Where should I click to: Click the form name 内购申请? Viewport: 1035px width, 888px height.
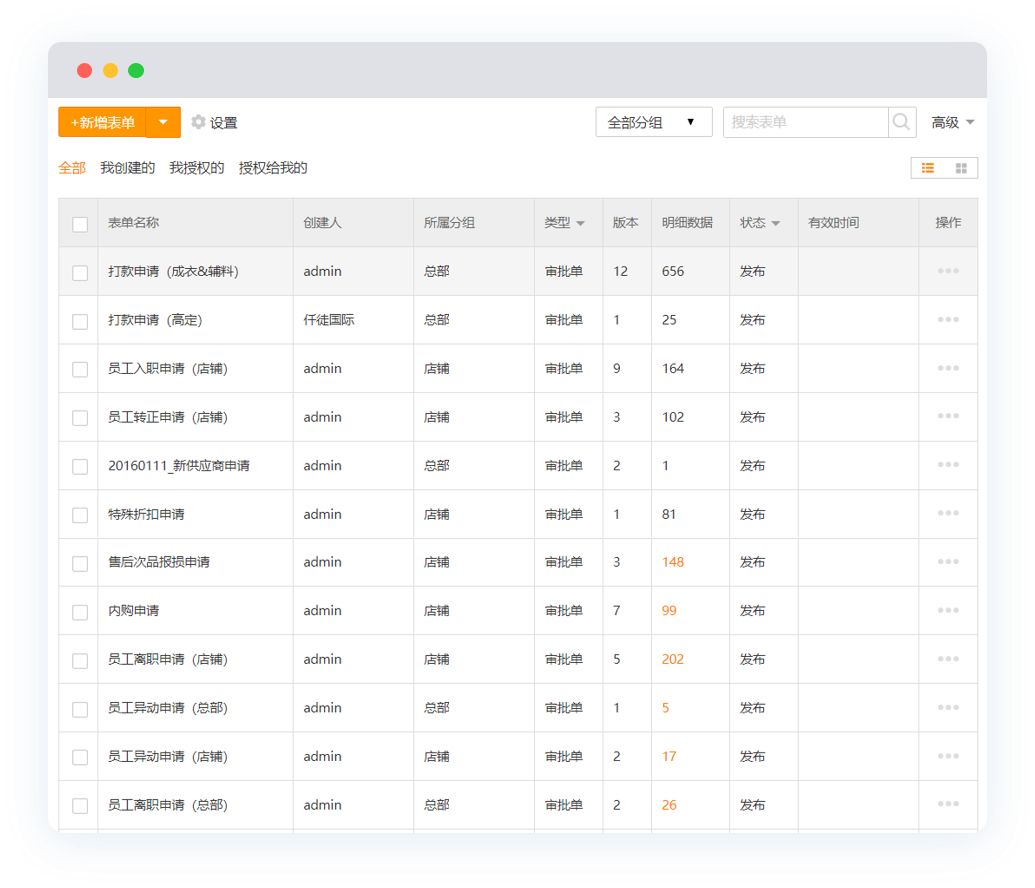pos(133,611)
